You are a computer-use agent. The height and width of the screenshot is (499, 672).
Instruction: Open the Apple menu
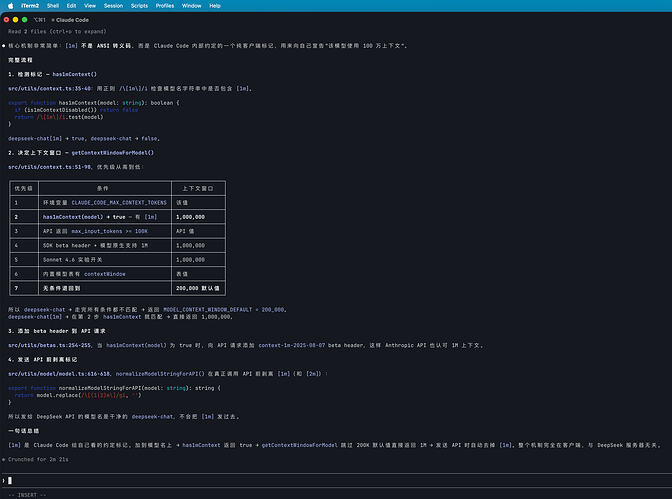click(10, 6)
